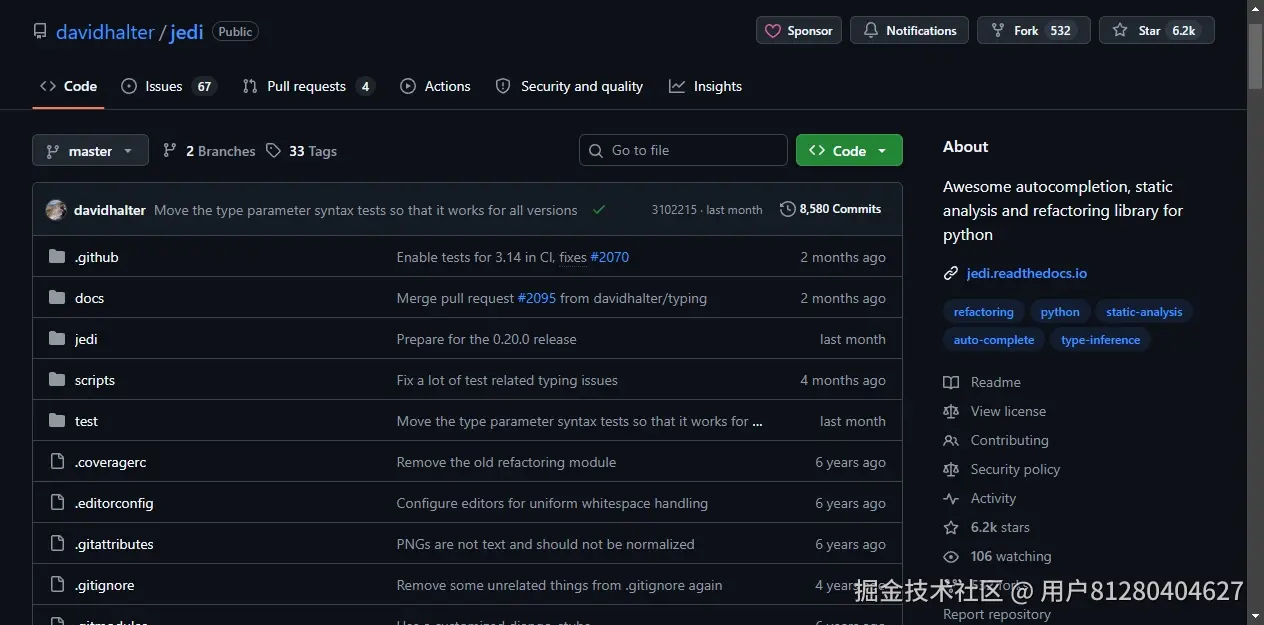Image resolution: width=1264 pixels, height=625 pixels.
Task: Click the Sponsor heart button
Action: 799,31
